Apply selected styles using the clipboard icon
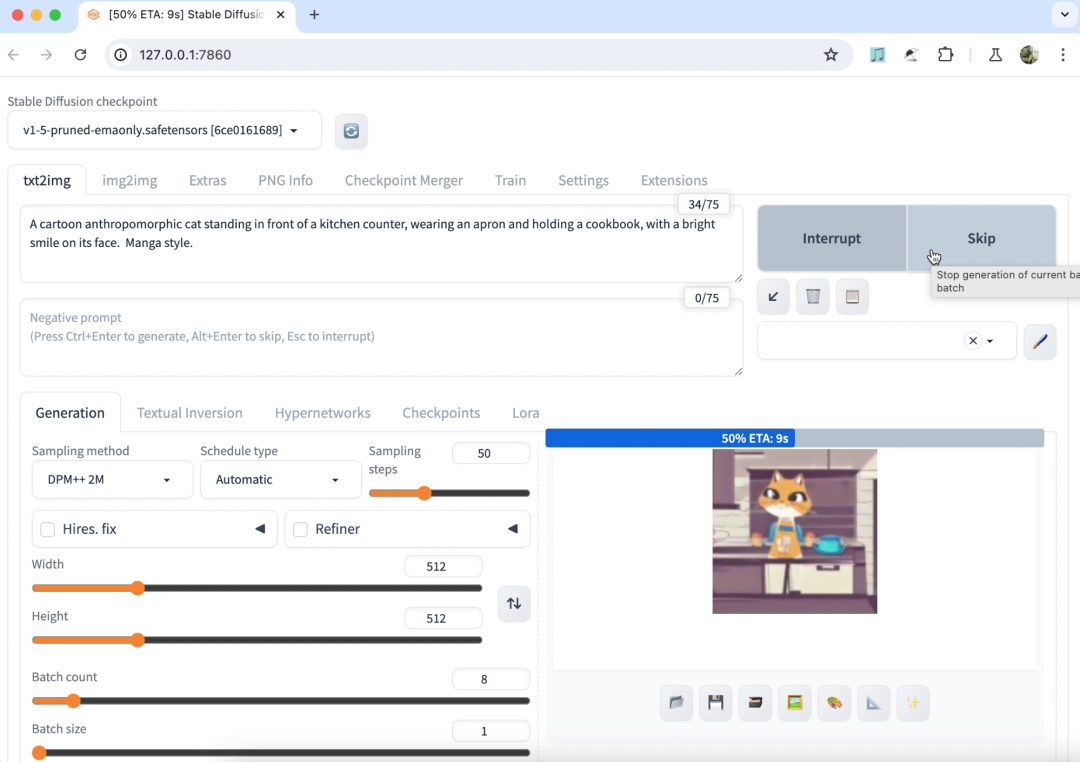The height and width of the screenshot is (762, 1080). 852,297
